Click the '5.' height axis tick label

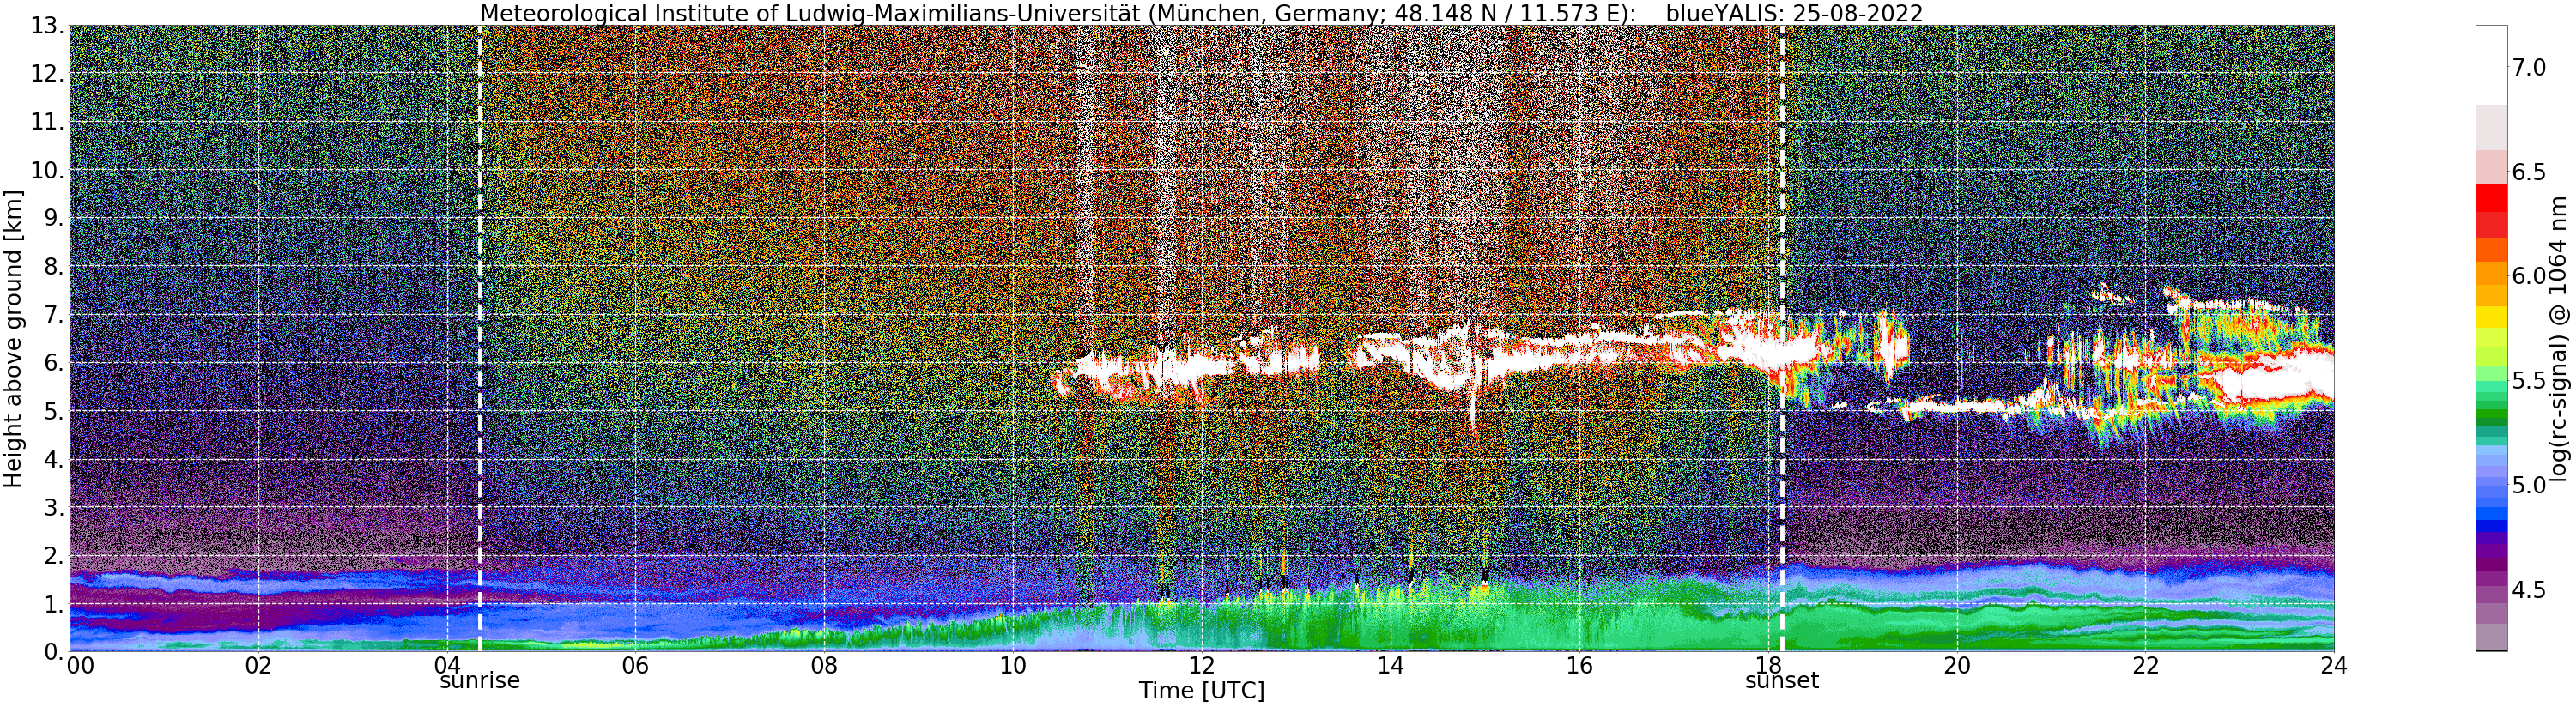click(54, 411)
